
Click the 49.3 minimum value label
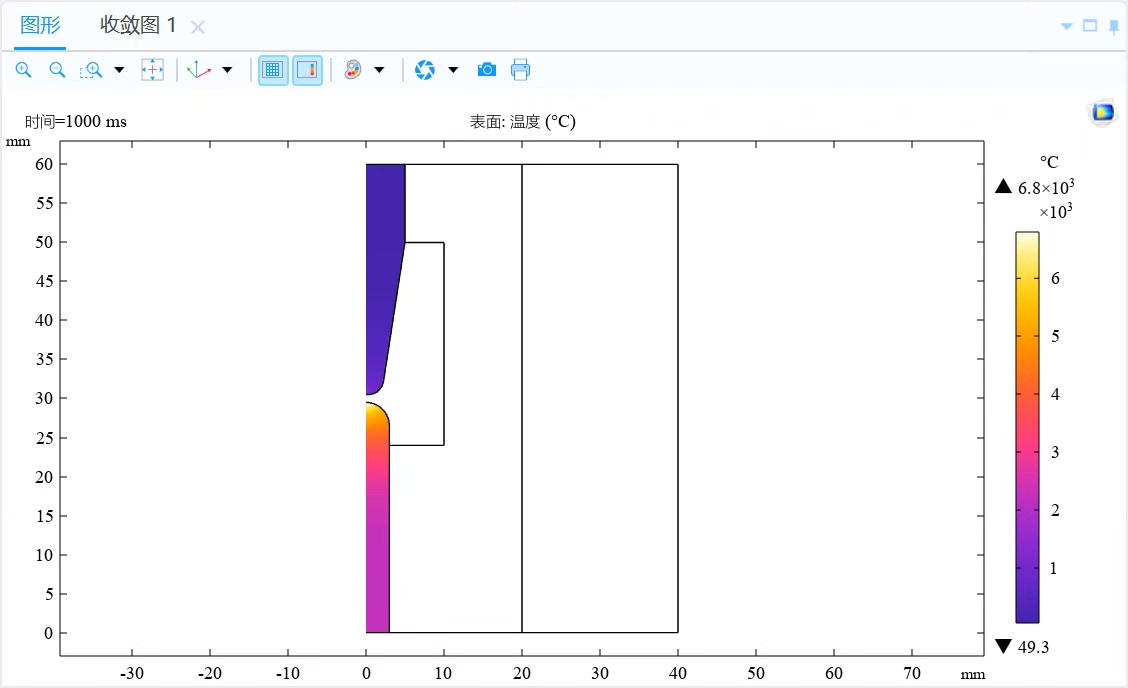[1034, 647]
